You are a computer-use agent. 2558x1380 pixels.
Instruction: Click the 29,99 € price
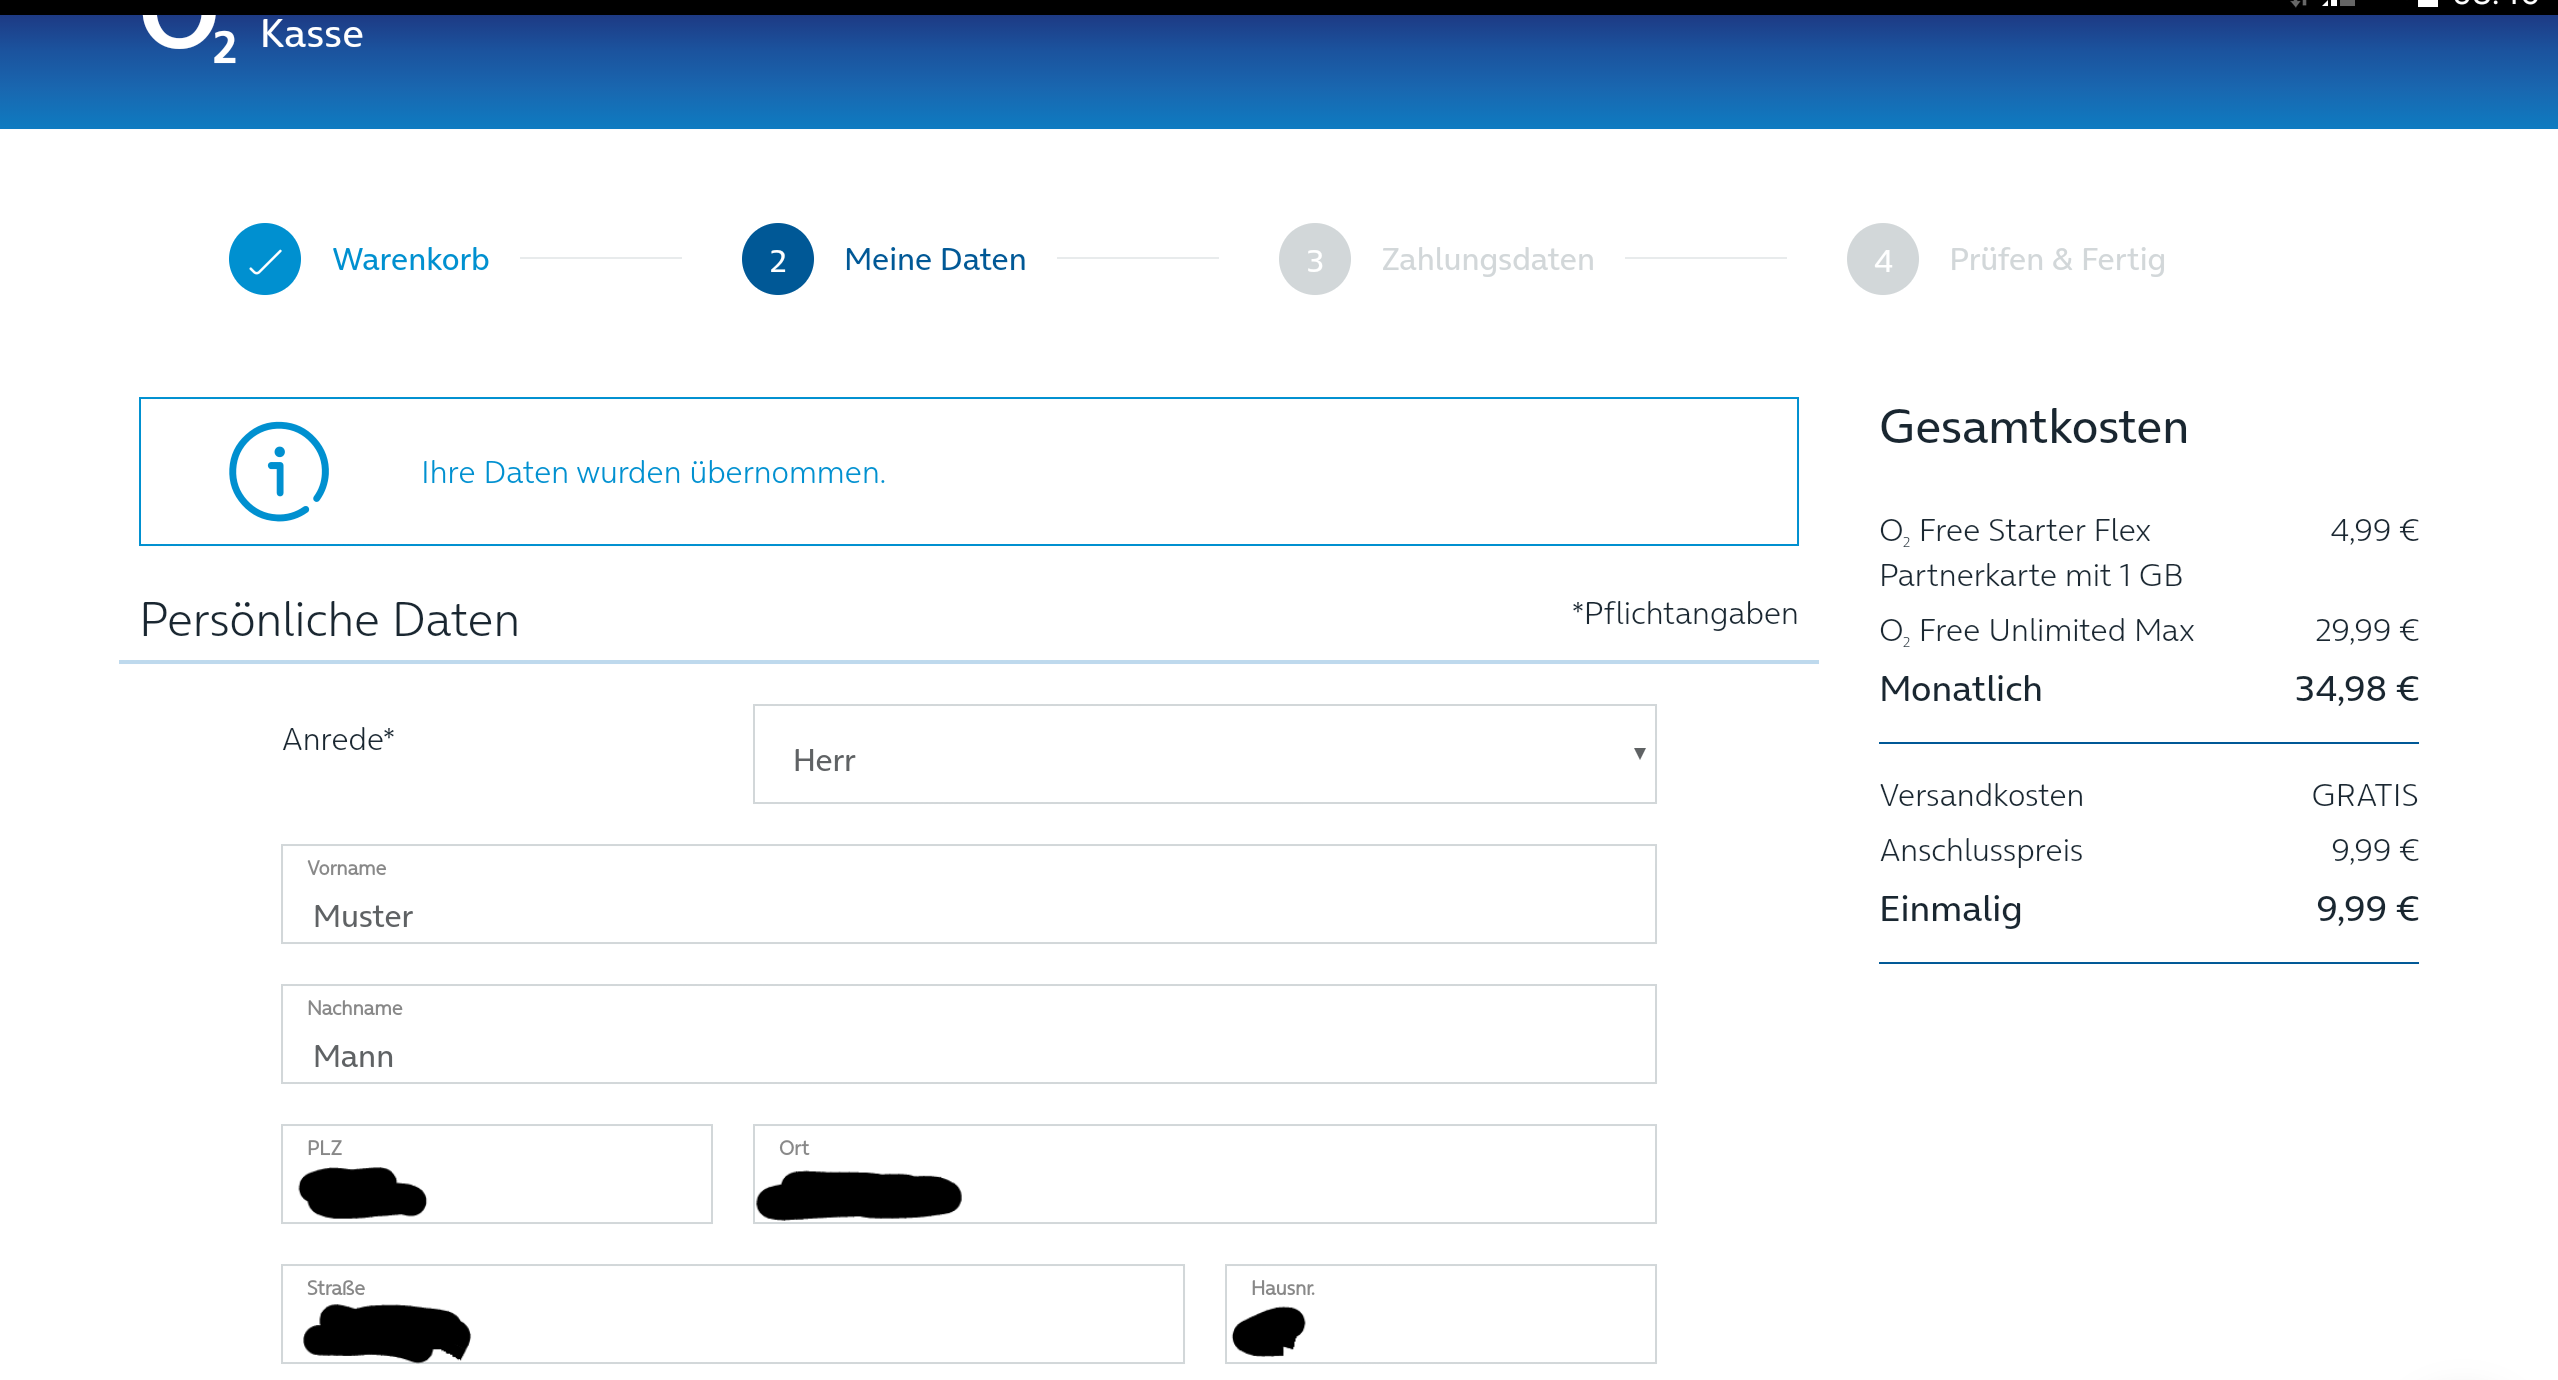pos(2366,630)
